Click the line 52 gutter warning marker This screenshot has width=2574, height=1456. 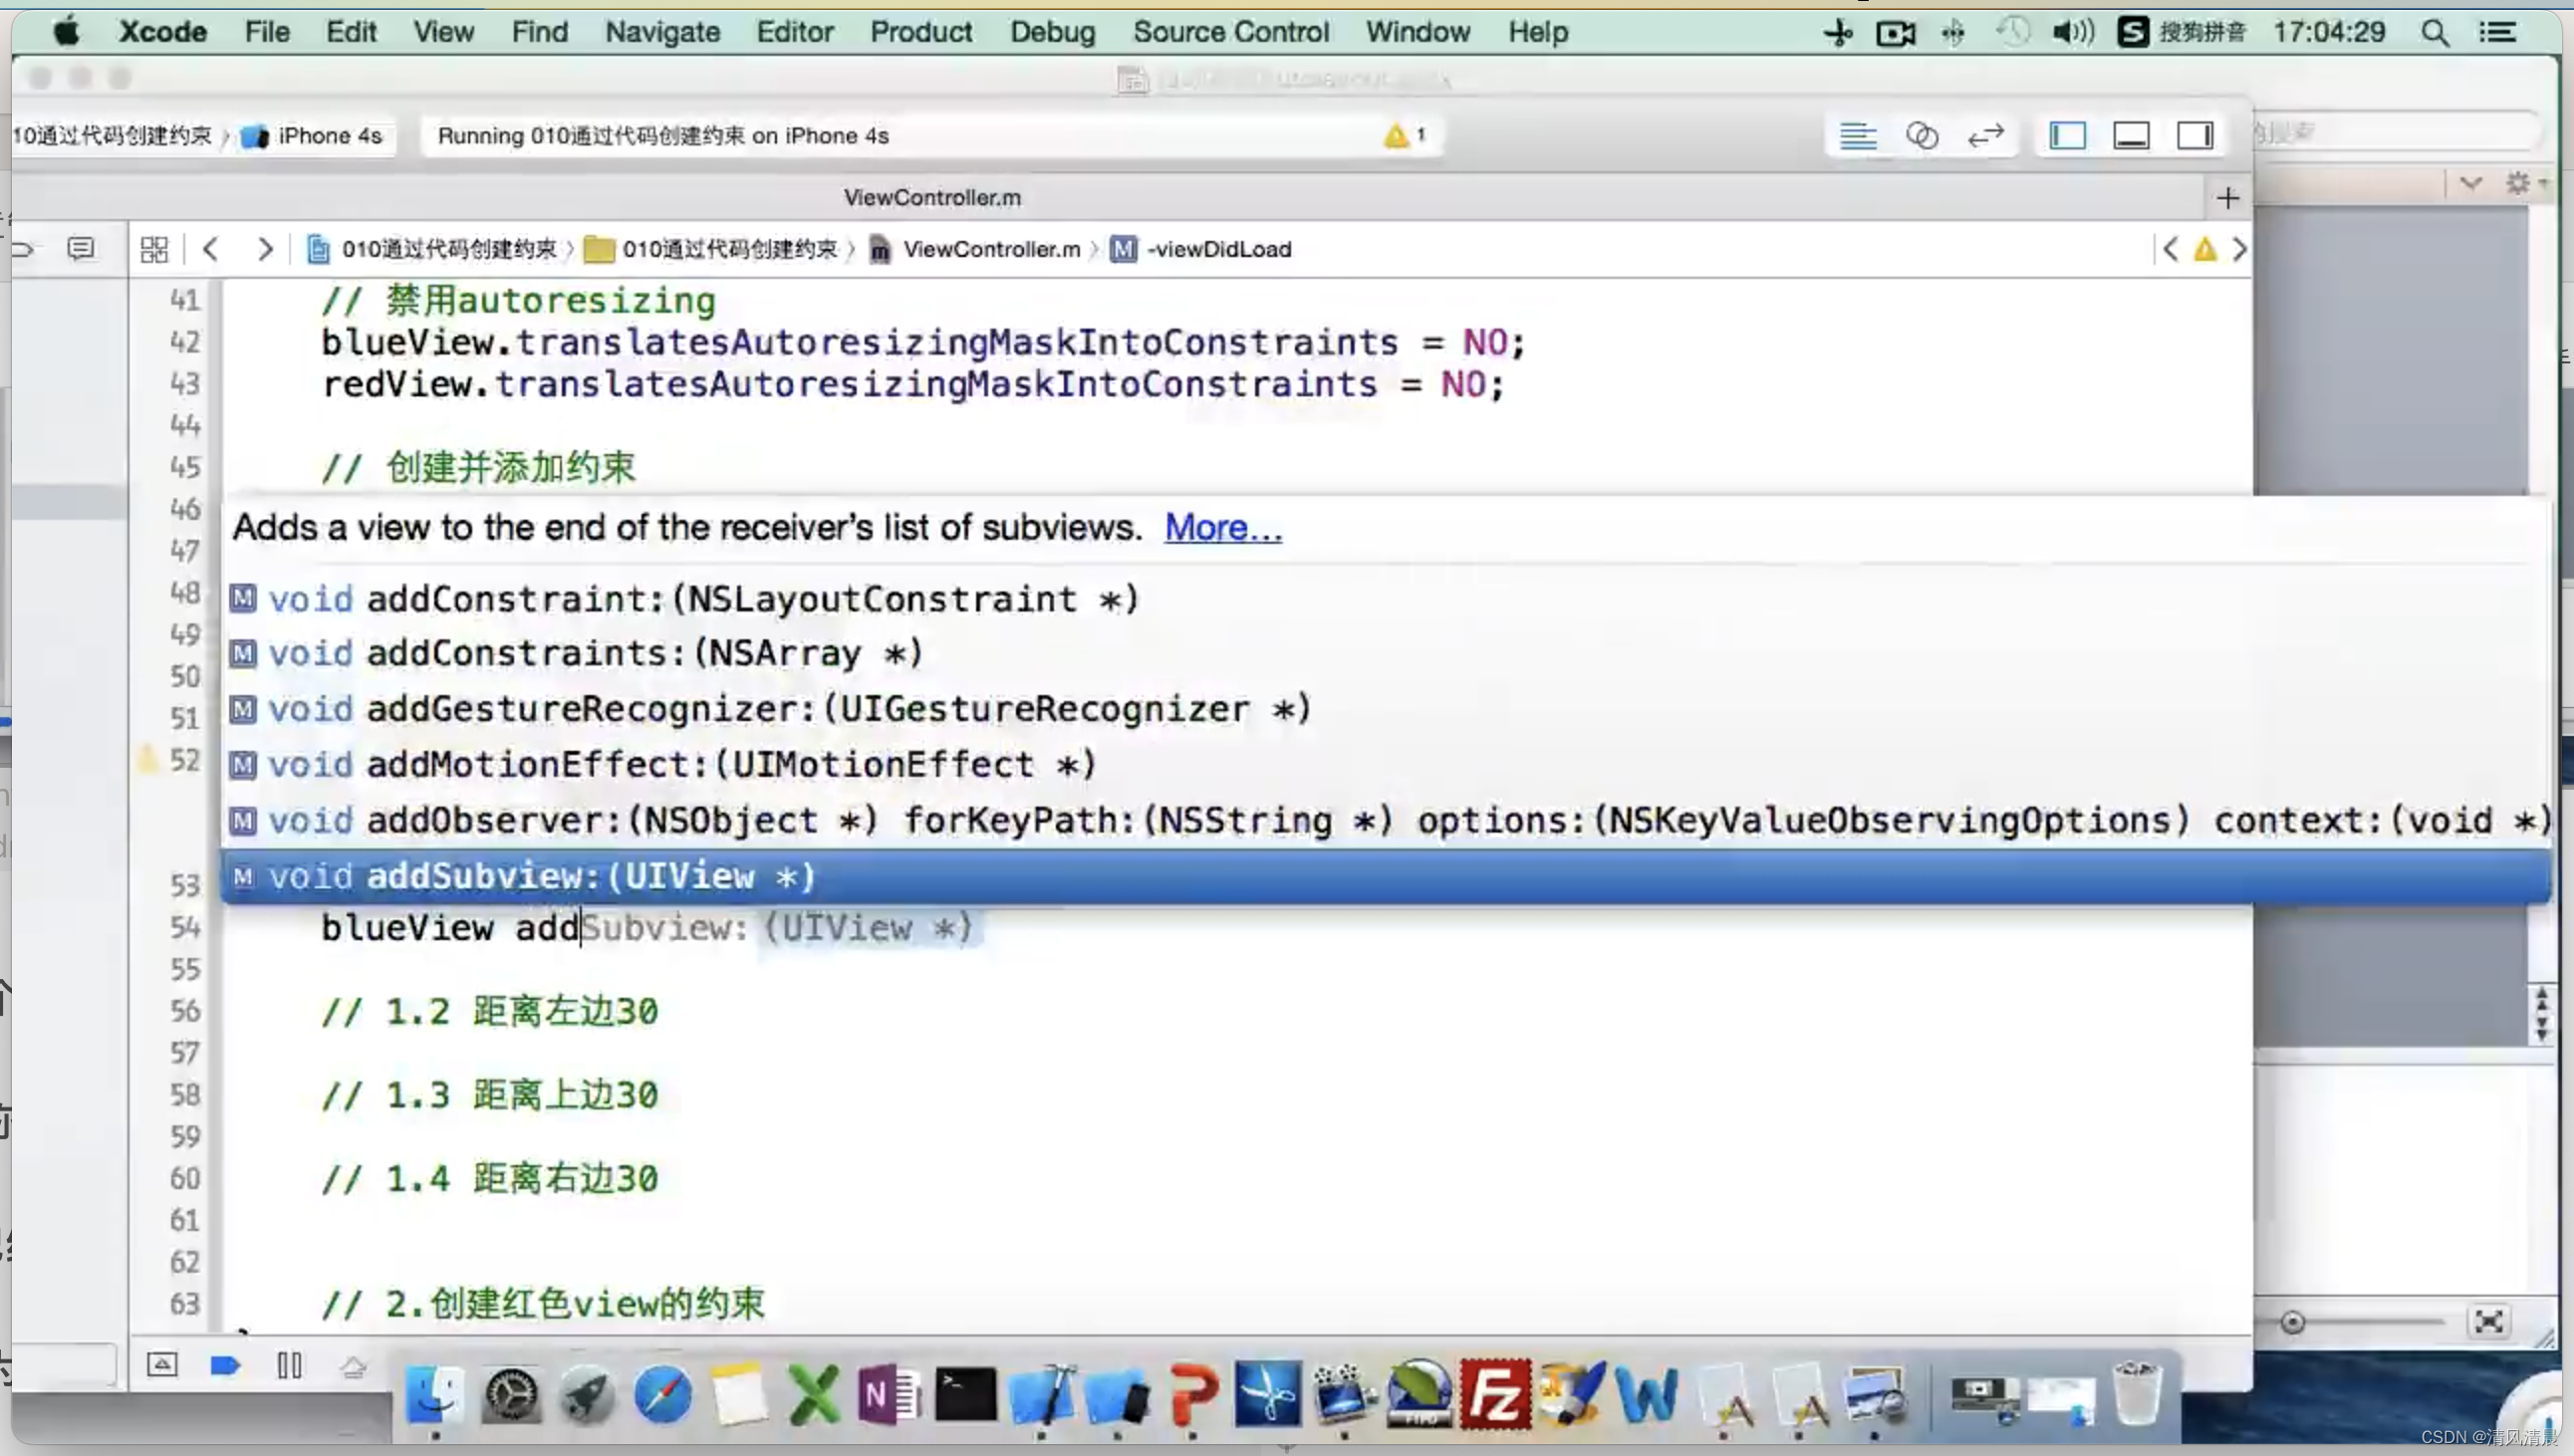point(148,760)
